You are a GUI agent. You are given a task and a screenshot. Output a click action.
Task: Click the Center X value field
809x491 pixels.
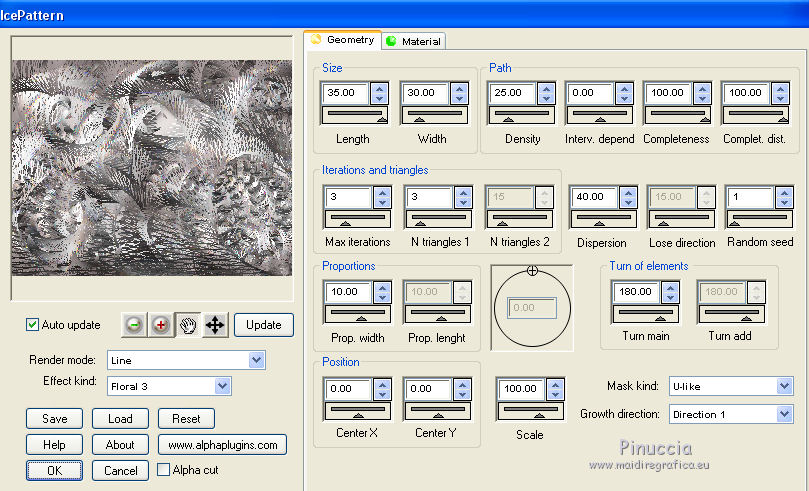point(347,388)
